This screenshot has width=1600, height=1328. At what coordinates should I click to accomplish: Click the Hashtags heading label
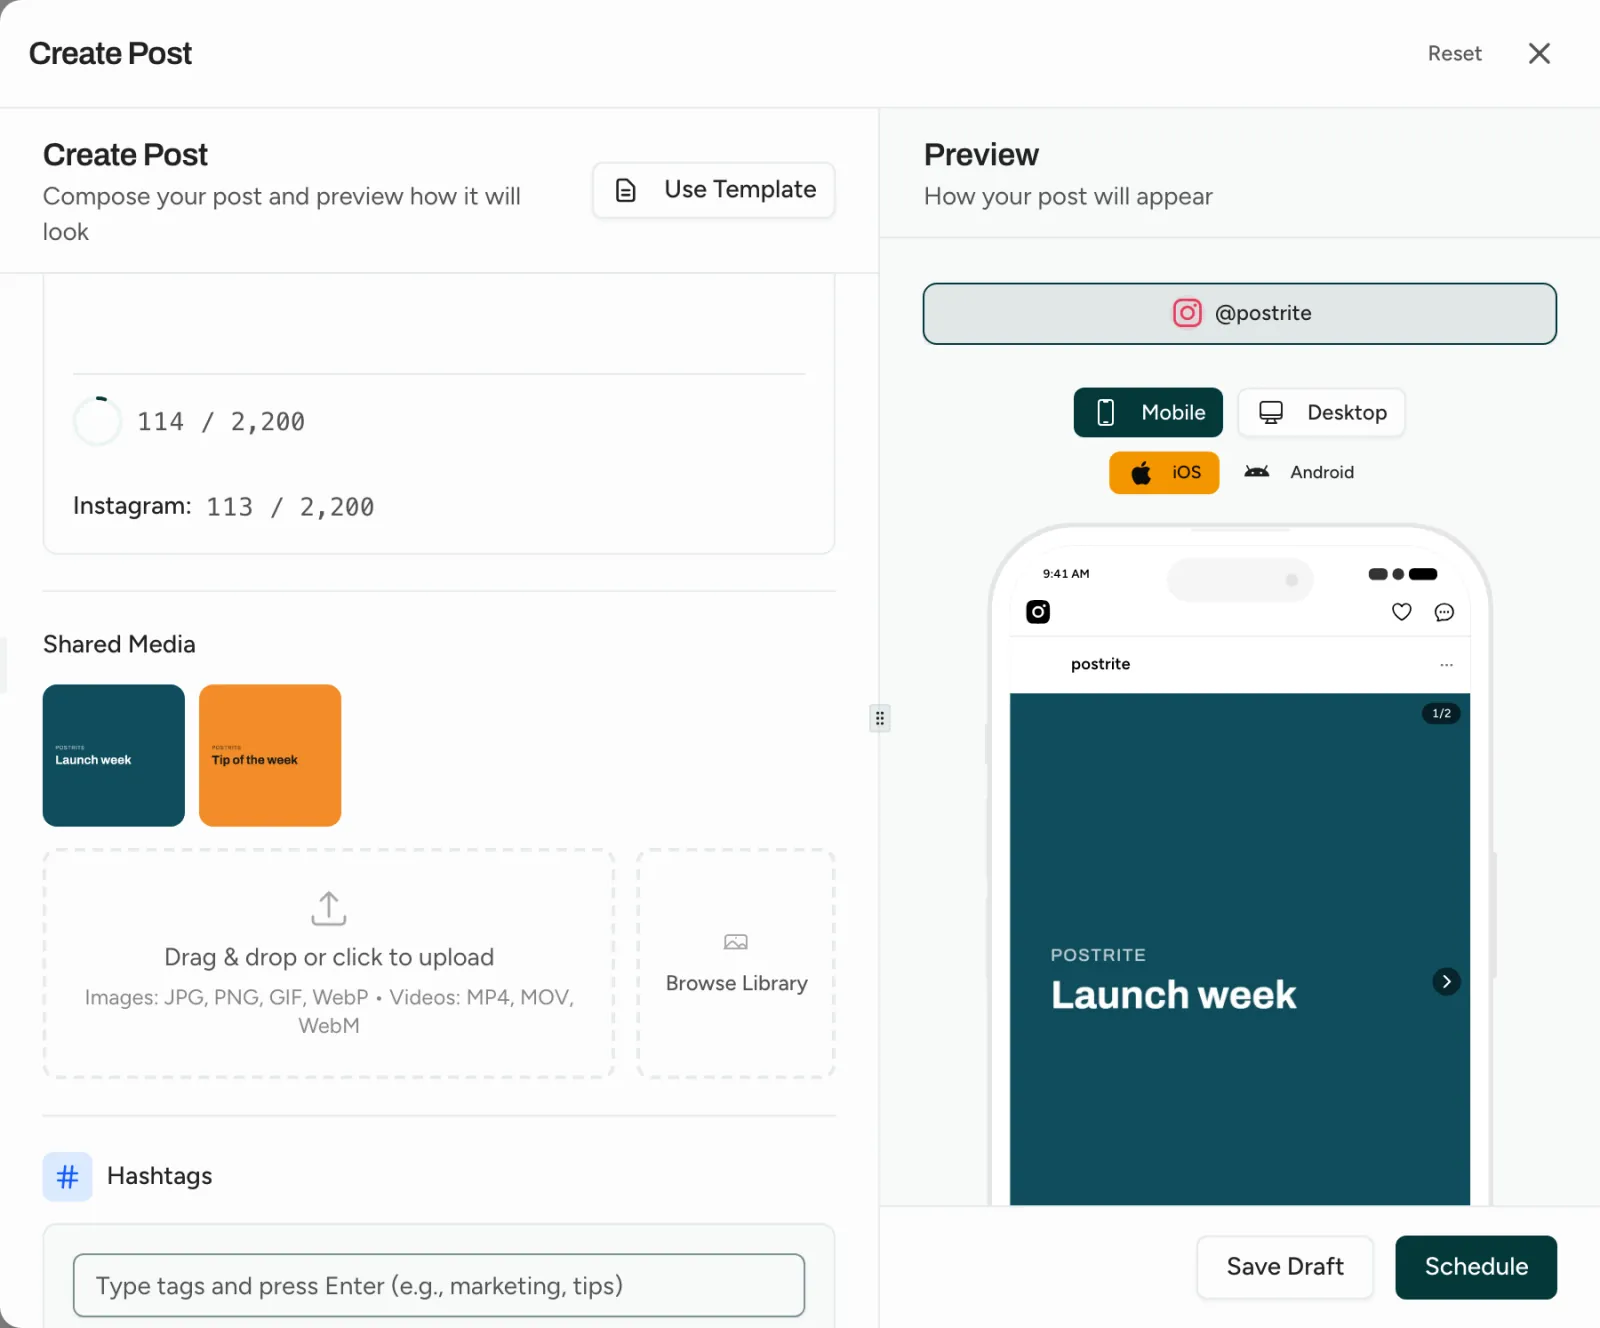click(x=160, y=1177)
